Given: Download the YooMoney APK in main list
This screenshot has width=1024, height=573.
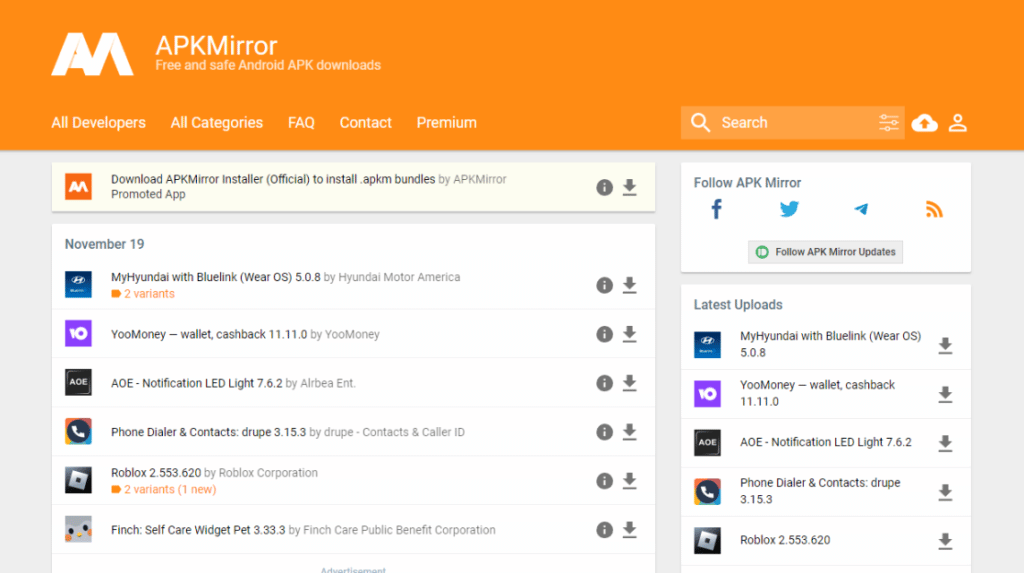Looking at the screenshot, I should click(629, 334).
